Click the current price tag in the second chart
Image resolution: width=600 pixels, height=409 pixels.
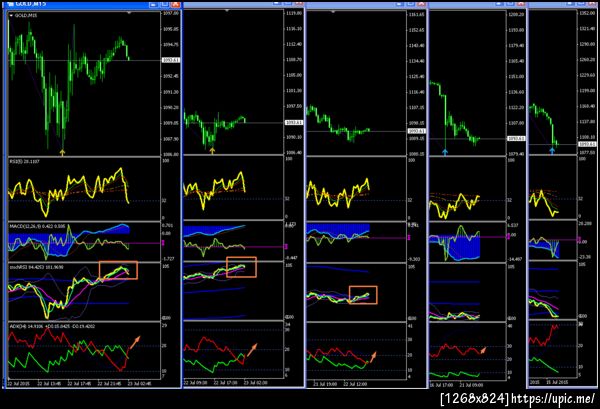pos(294,122)
